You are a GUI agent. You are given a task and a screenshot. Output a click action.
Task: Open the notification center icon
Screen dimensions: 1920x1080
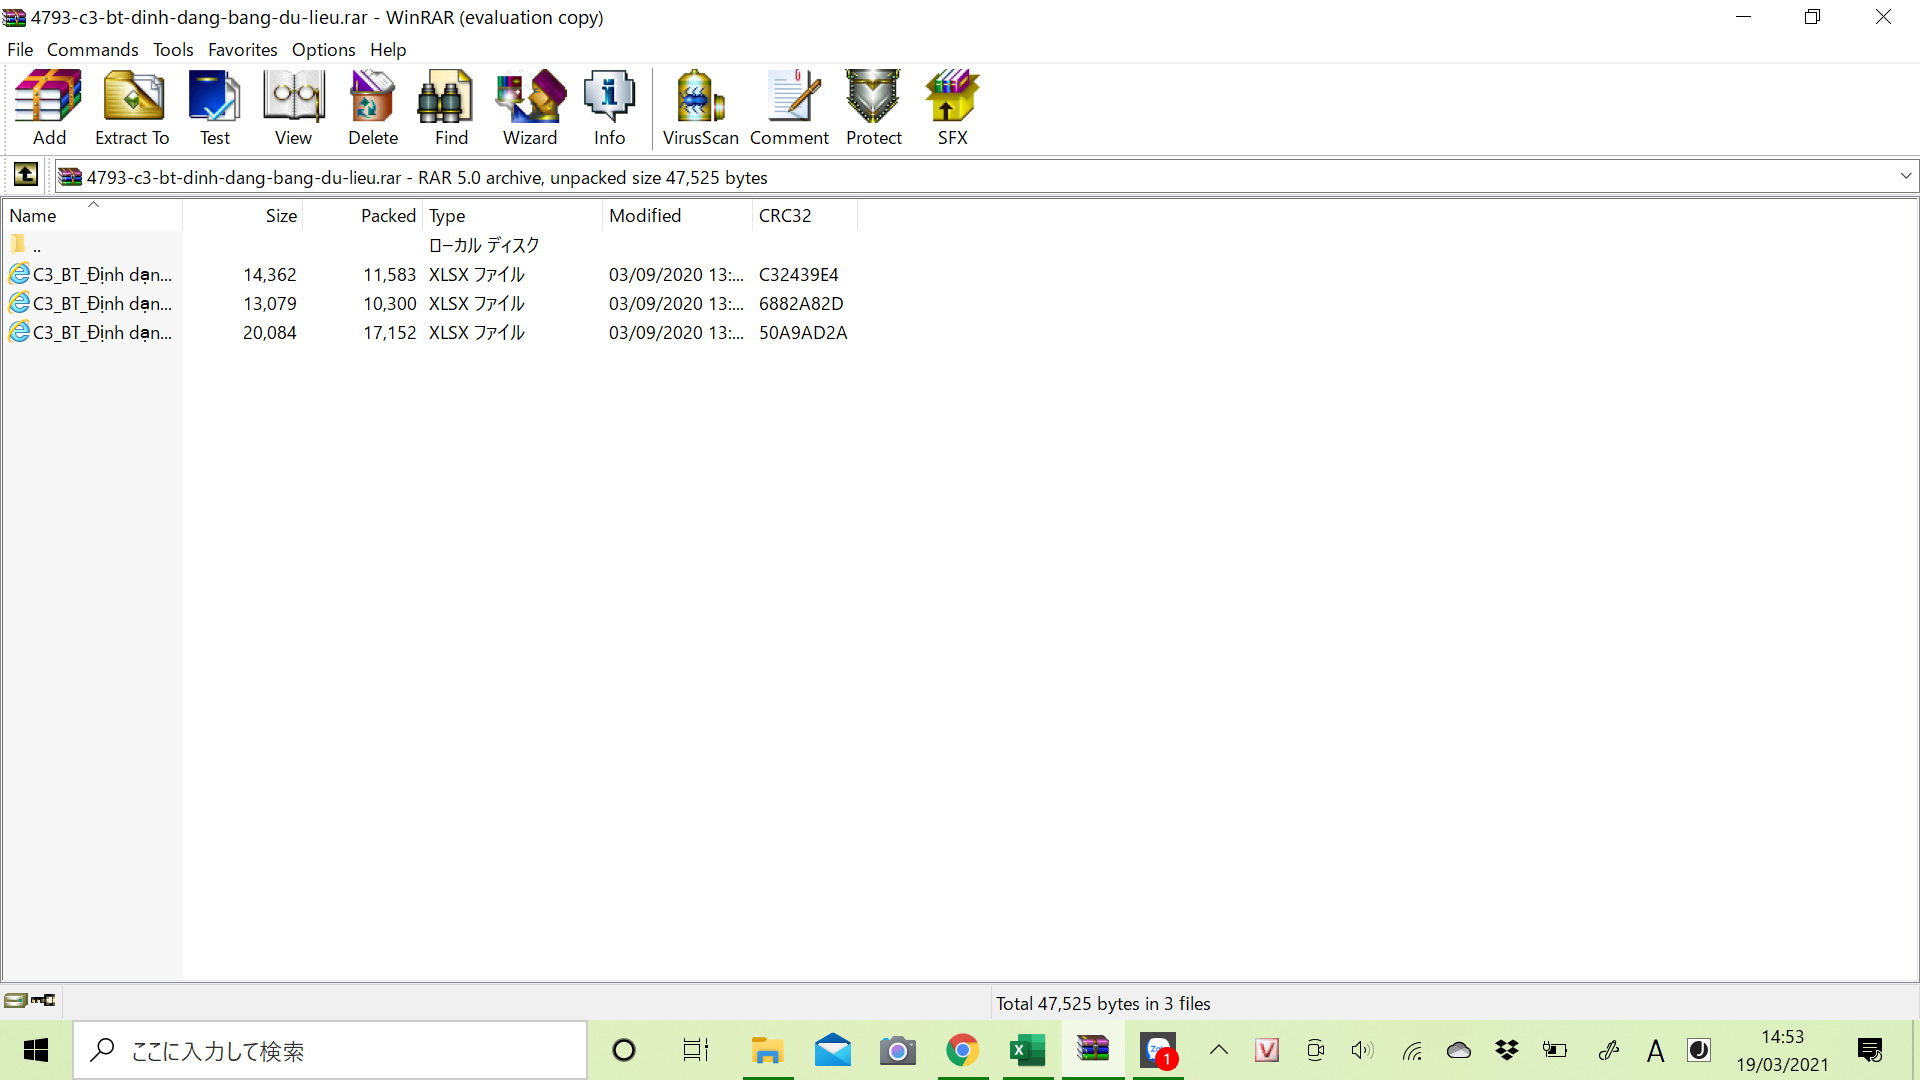[1869, 1050]
